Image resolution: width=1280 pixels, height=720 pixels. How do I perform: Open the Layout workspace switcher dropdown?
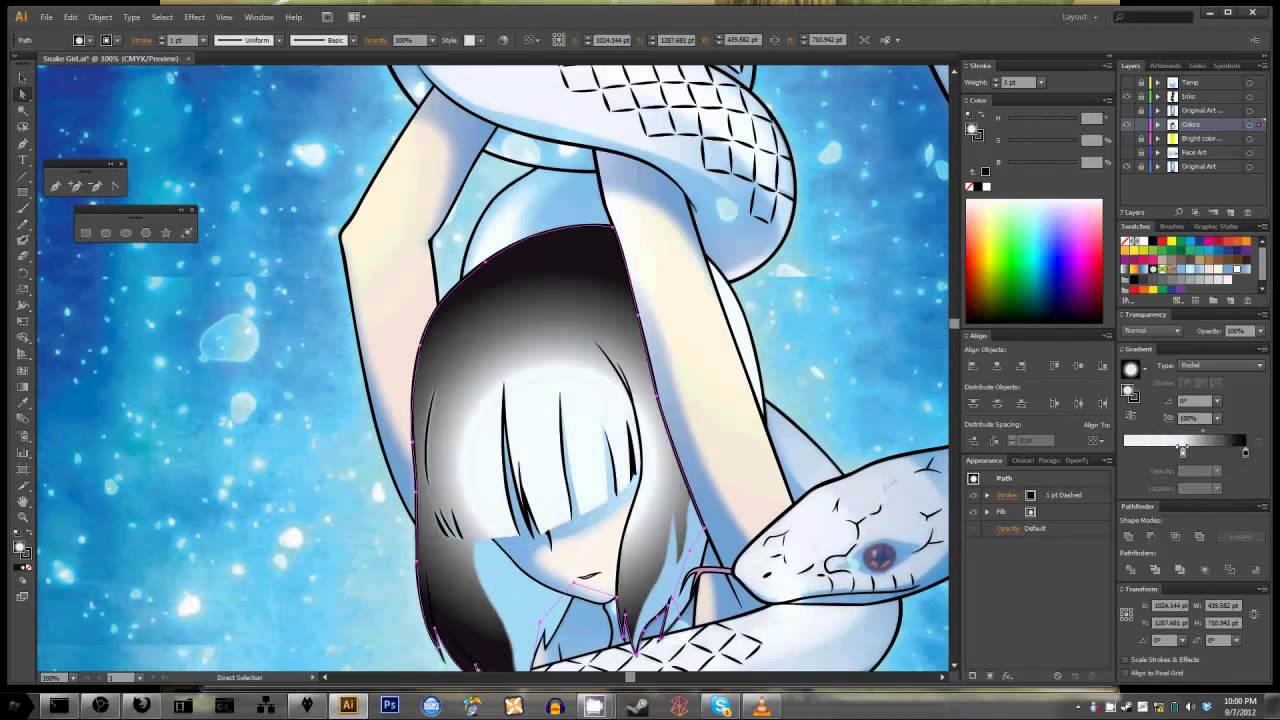coord(1079,17)
